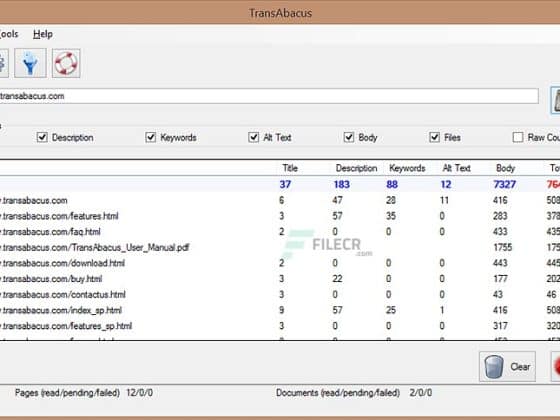Viewport: 560px width, 420px height.
Task: Toggle the Alt Text checkbox
Action: coord(253,137)
